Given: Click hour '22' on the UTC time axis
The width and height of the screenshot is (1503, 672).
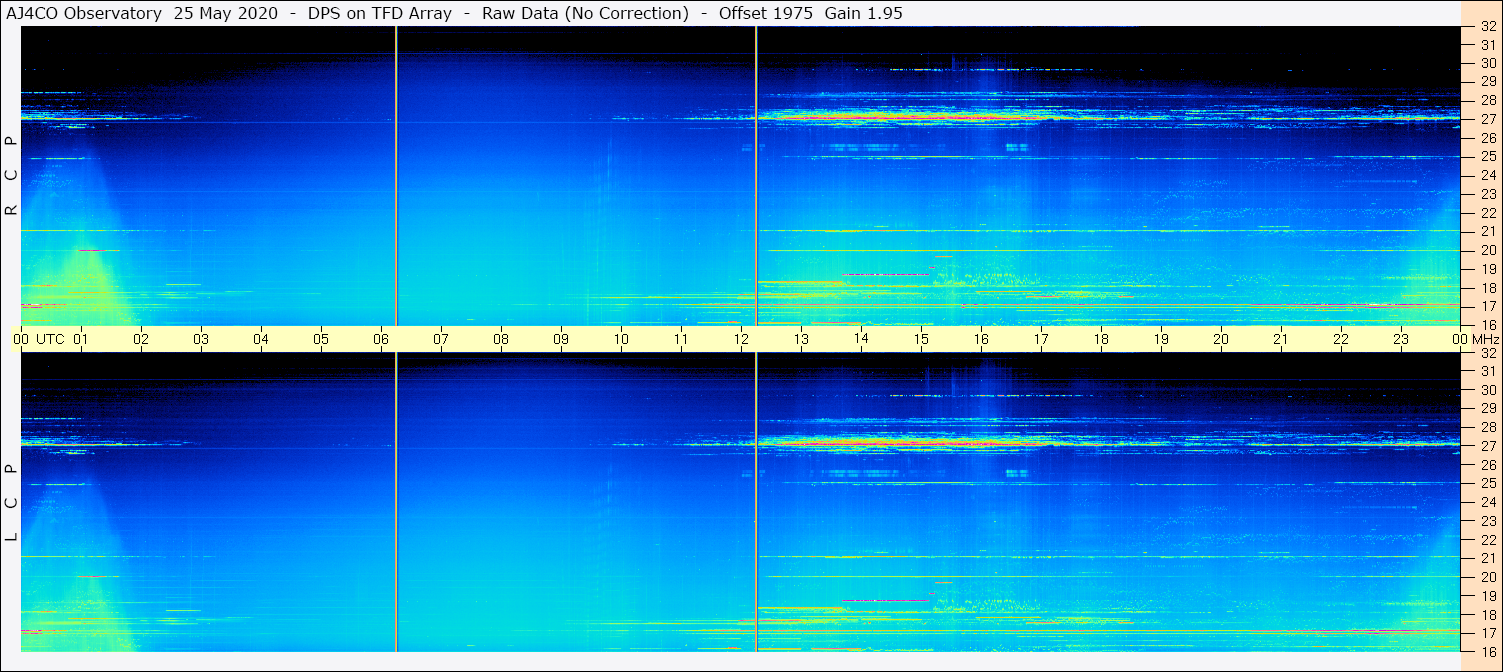Looking at the screenshot, I should 1341,339.
